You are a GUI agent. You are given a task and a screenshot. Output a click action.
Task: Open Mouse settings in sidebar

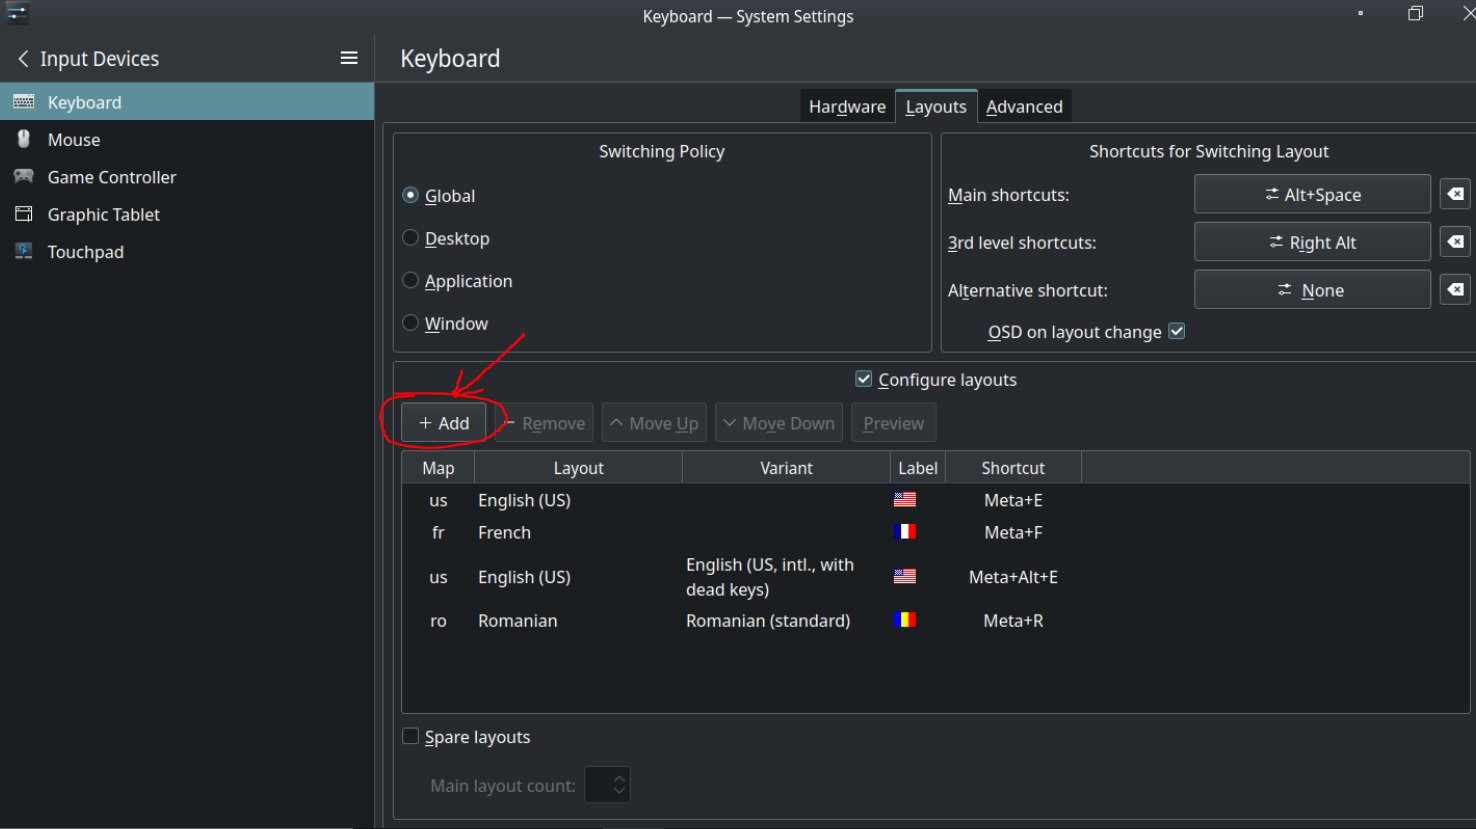click(x=74, y=140)
